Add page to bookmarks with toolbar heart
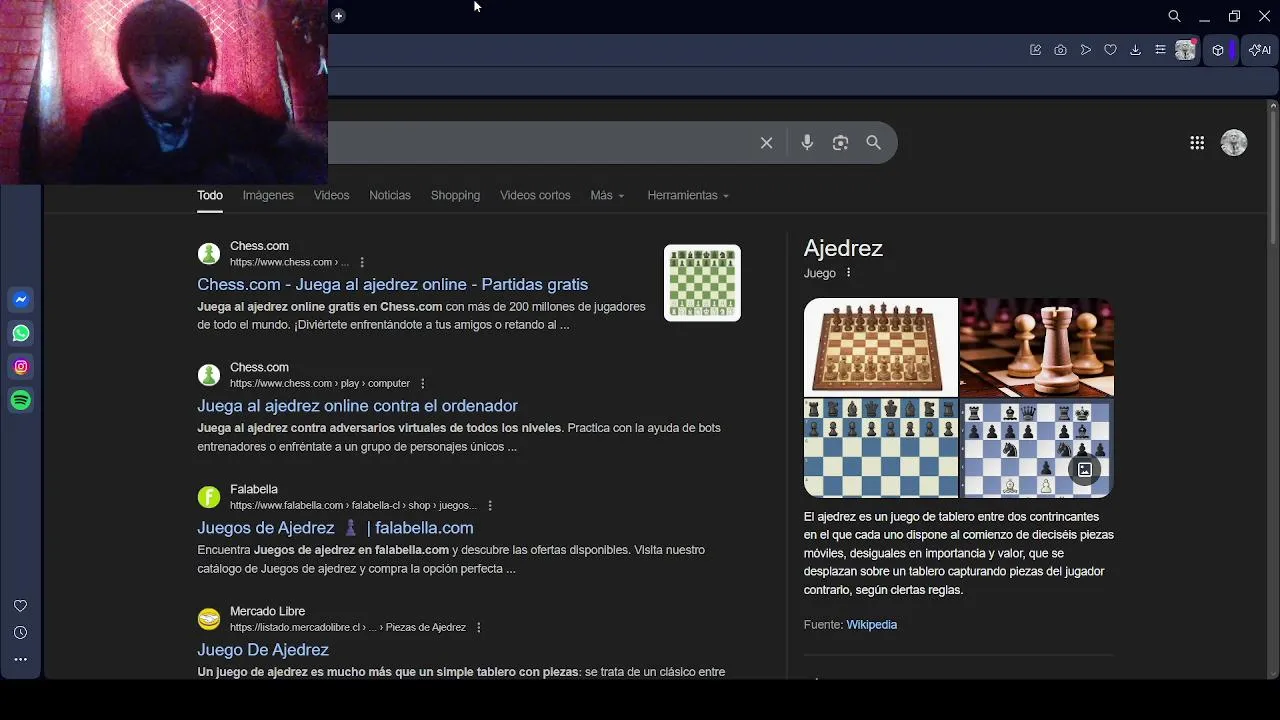 click(1110, 50)
